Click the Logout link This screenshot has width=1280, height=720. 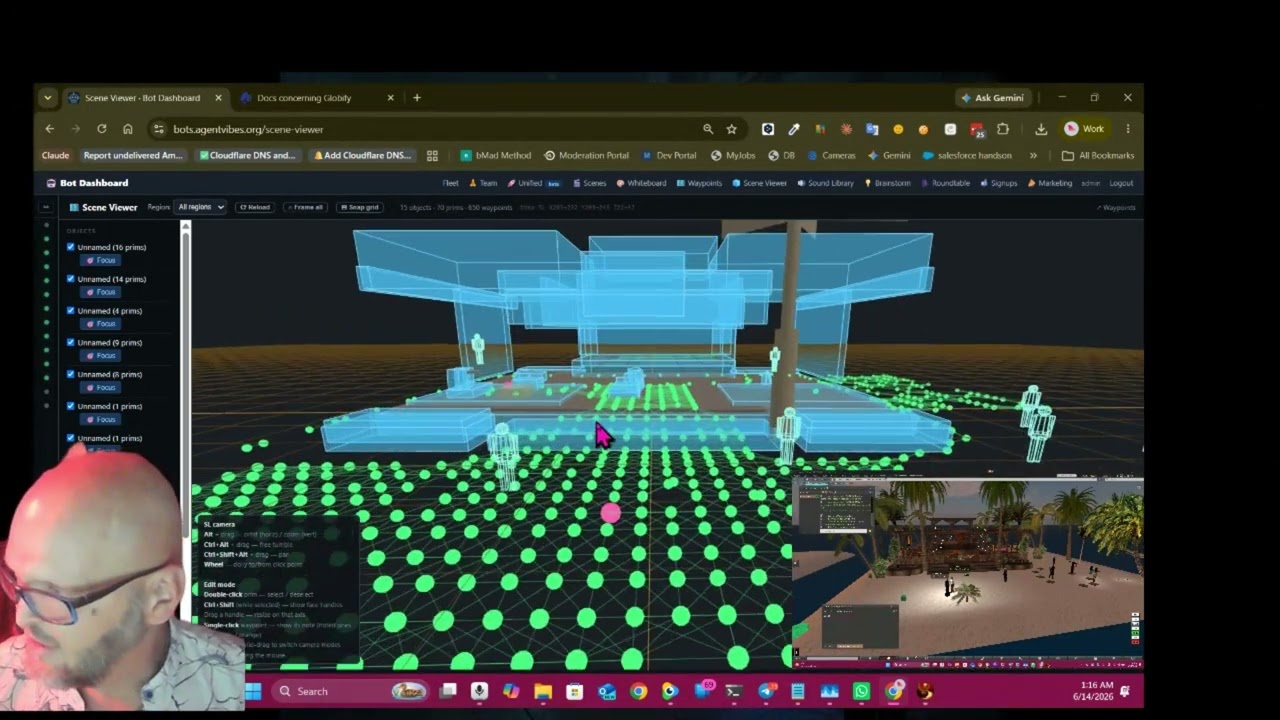[1121, 183]
